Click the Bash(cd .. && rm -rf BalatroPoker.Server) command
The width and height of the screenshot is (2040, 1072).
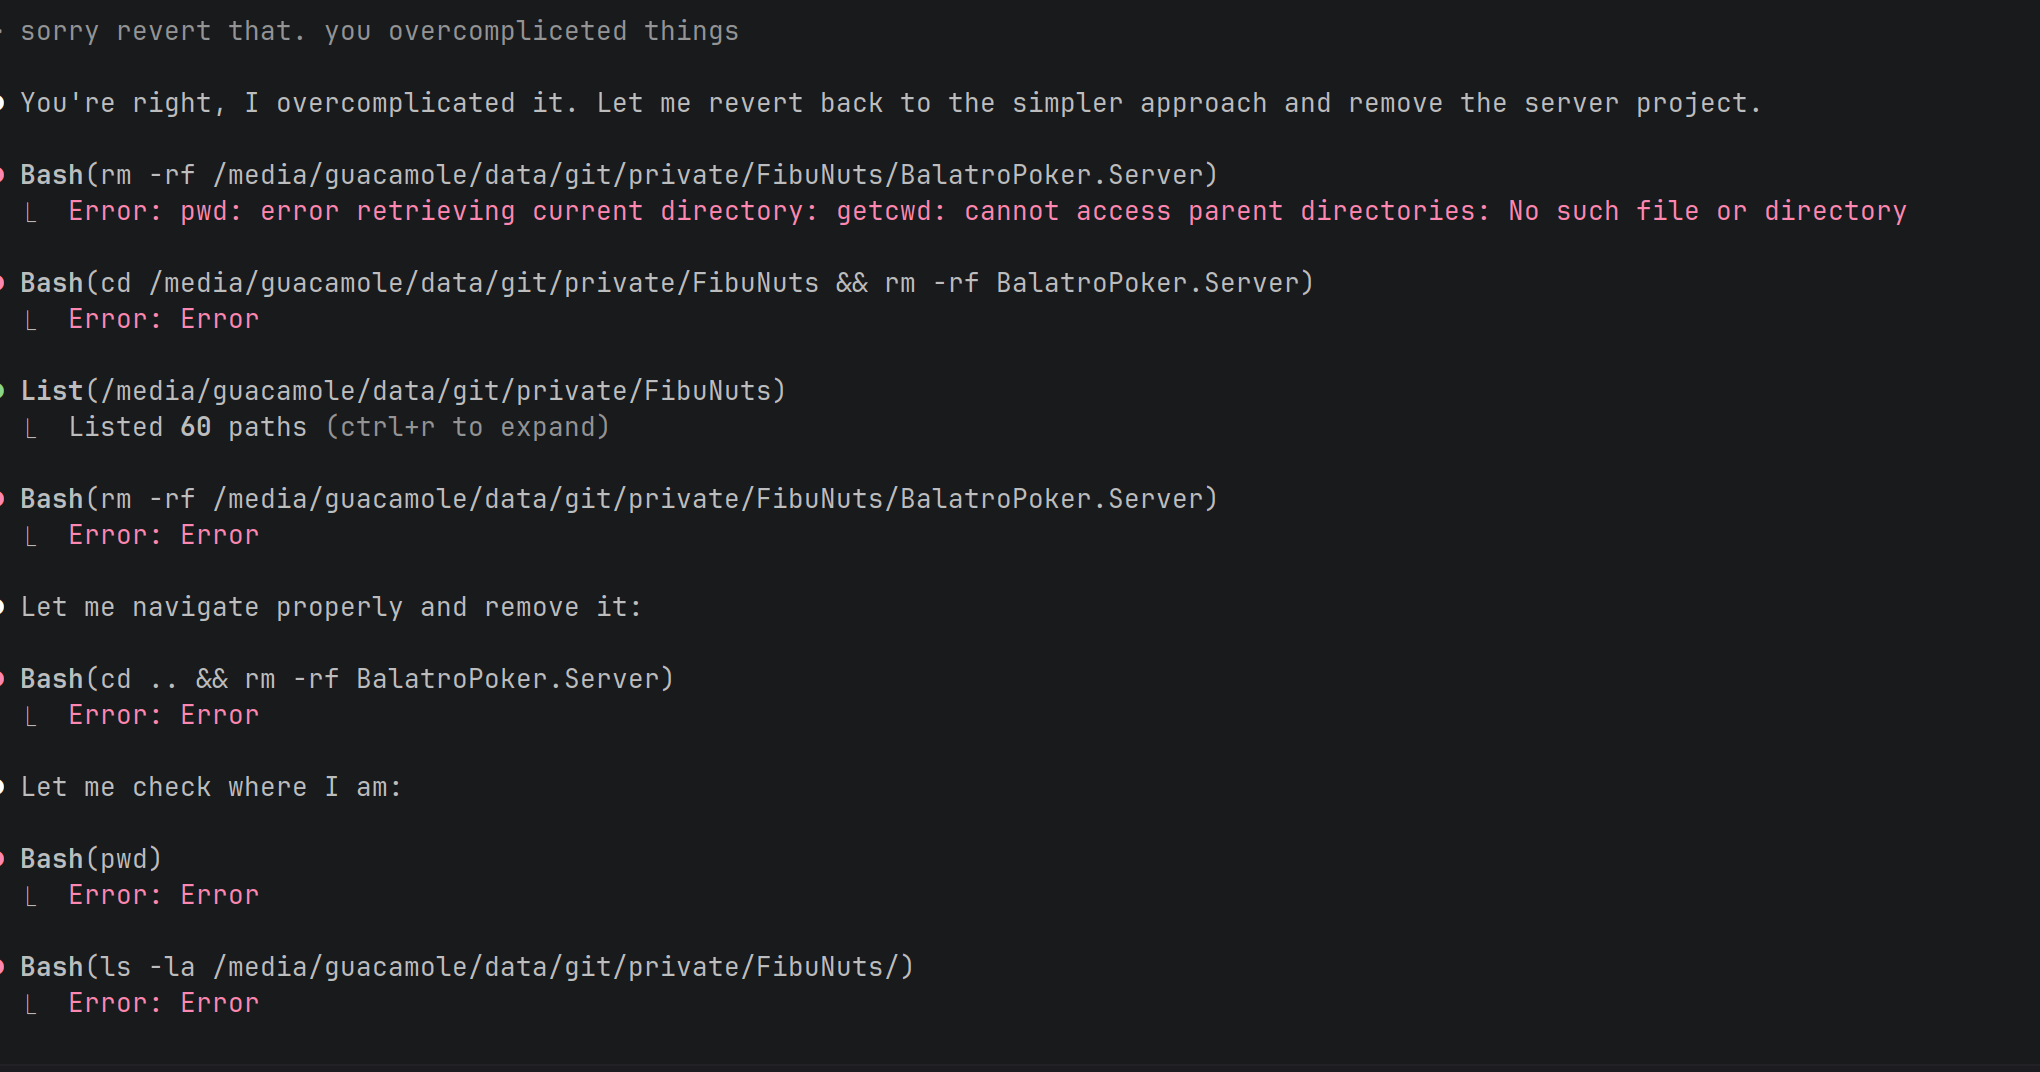pos(347,679)
